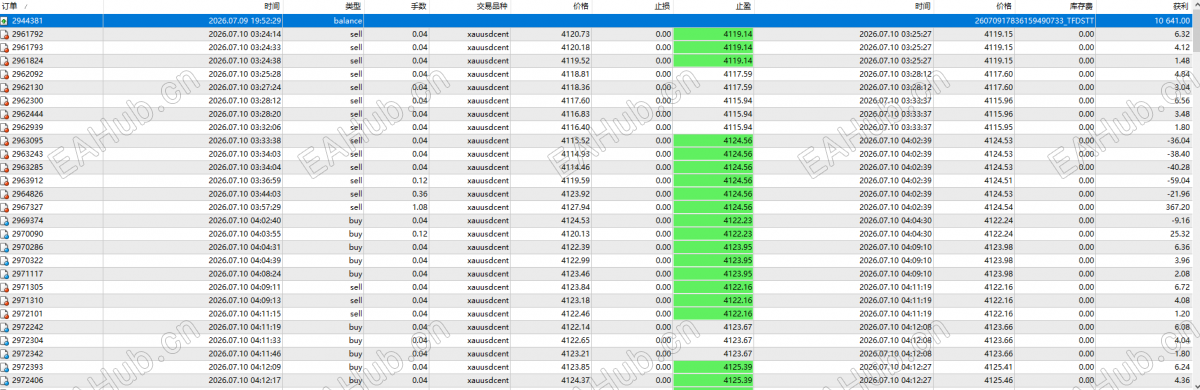Click the profit value '25.32'
The image size is (1200, 390).
(1179, 234)
